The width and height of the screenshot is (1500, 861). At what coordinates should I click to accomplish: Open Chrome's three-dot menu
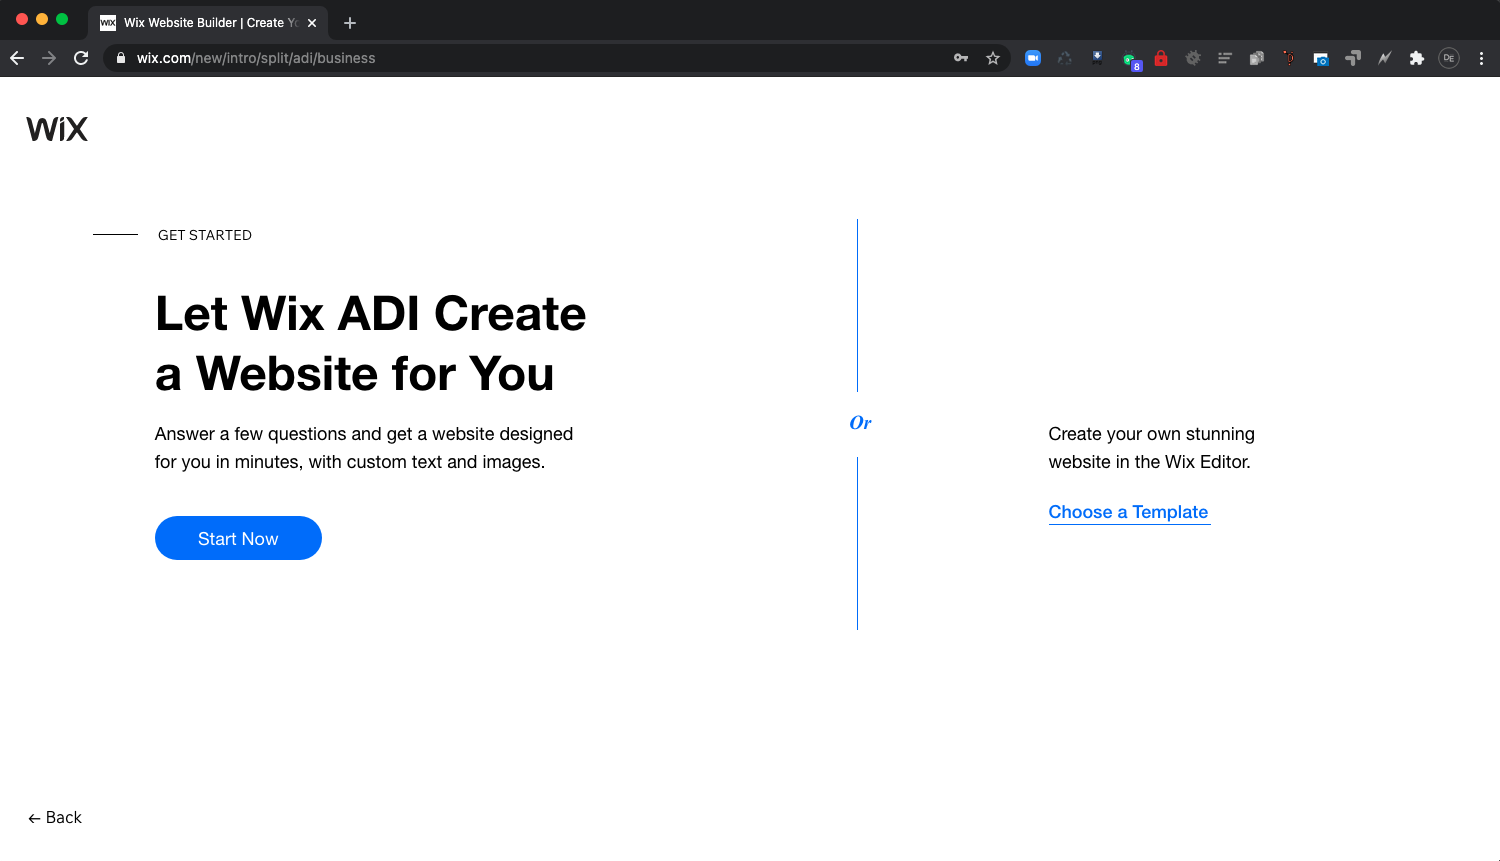1481,58
